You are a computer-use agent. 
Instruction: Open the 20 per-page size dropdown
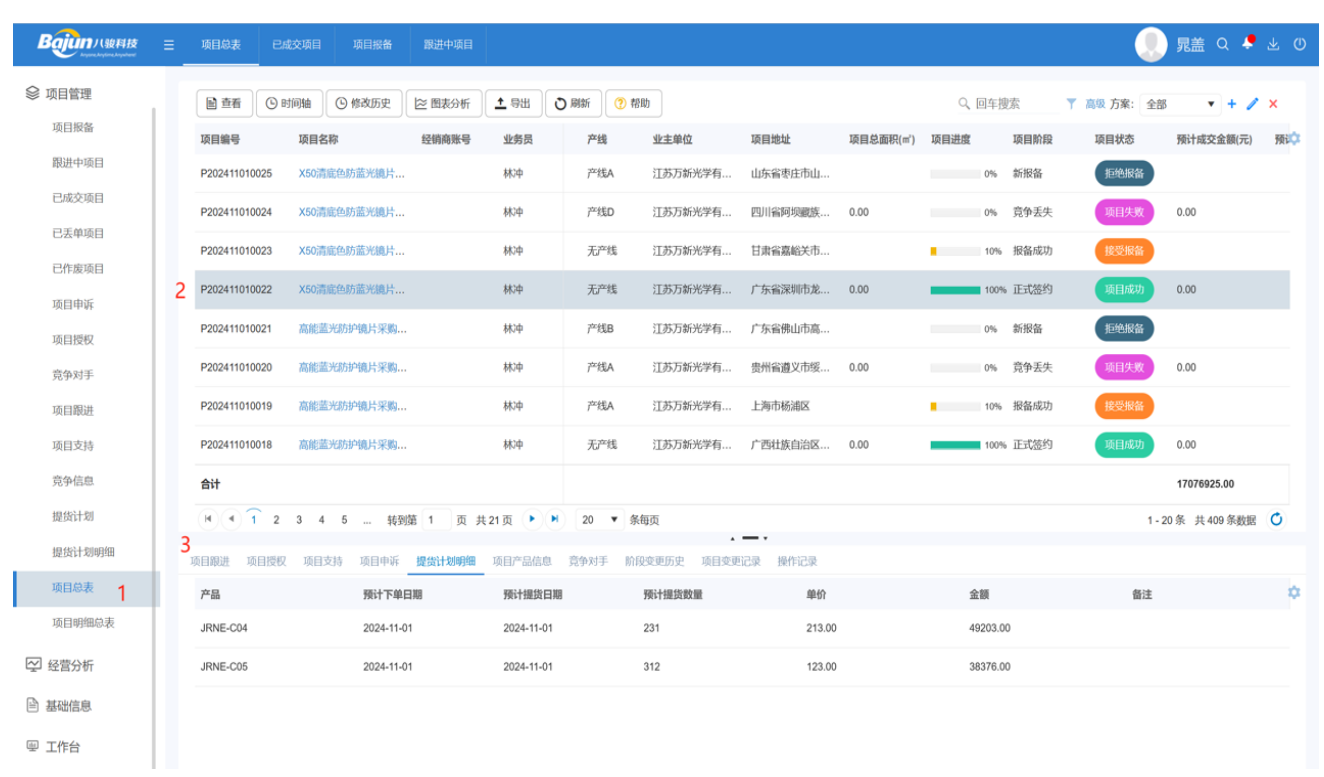coord(601,520)
